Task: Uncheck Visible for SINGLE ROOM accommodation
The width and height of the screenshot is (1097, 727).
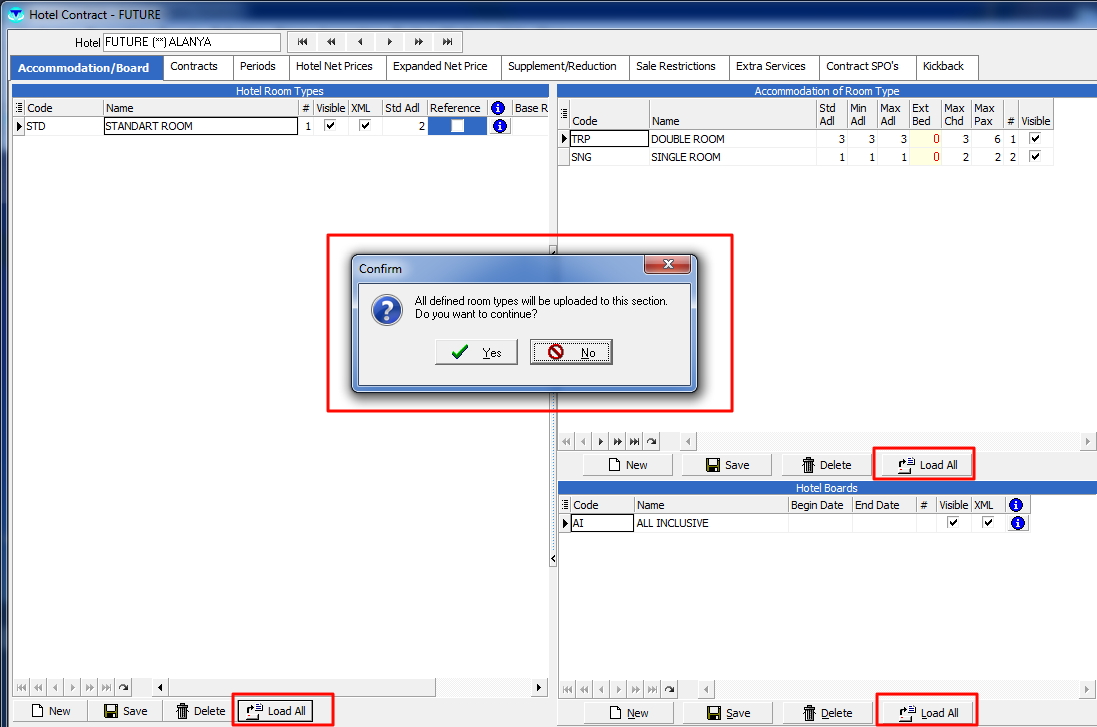Action: (x=1035, y=157)
